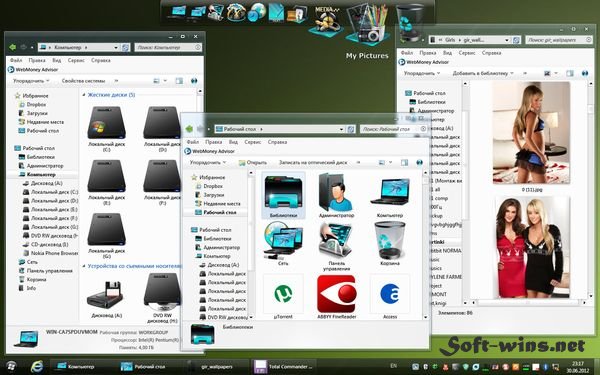The width and height of the screenshot is (600, 375).
Task: Launch the Access icon
Action: (390, 293)
